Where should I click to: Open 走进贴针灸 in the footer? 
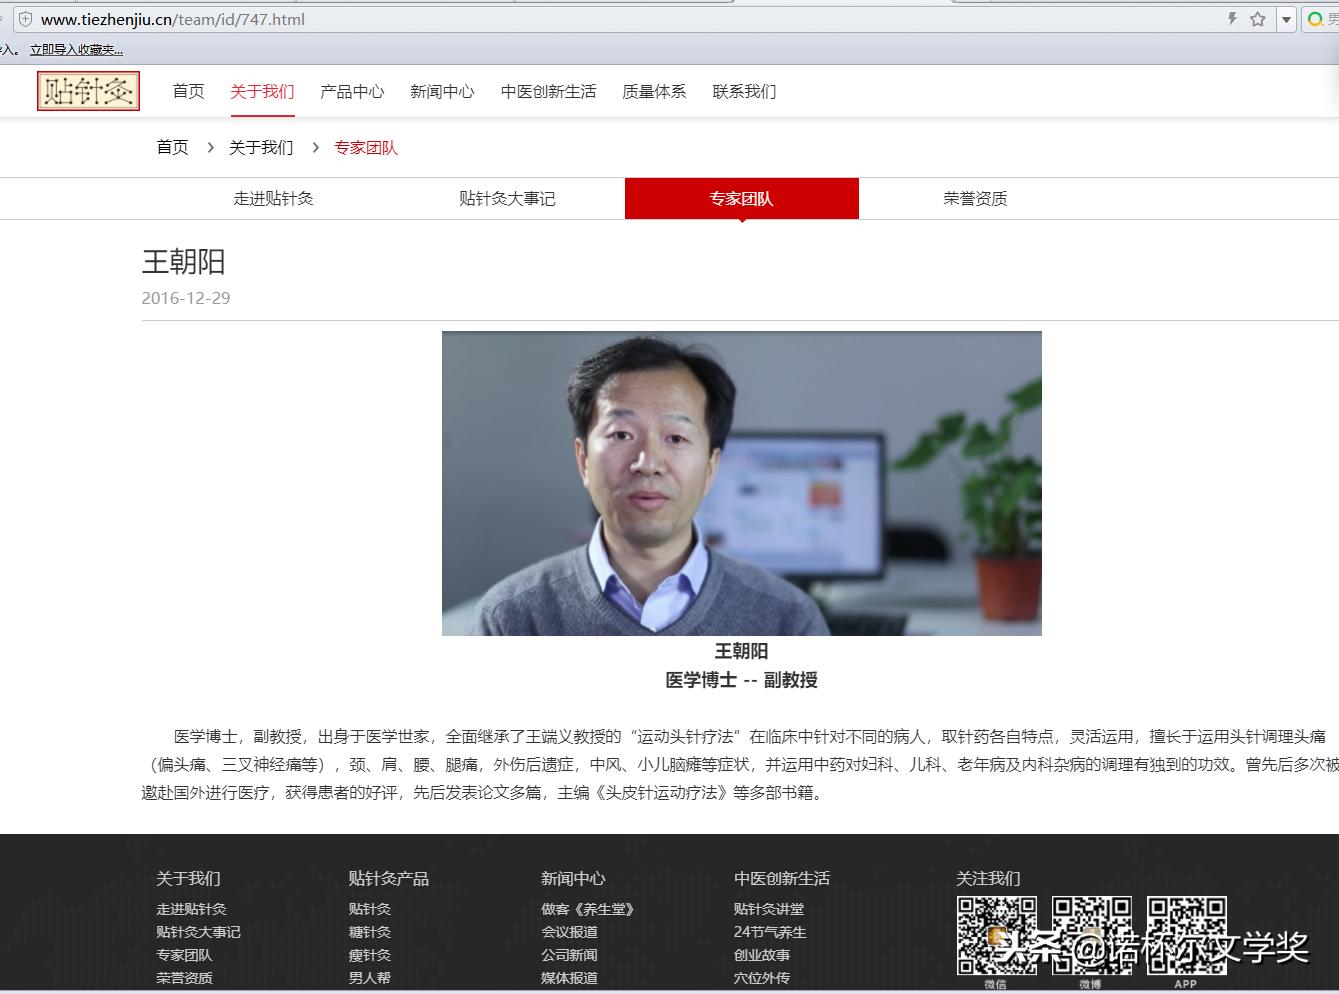[x=191, y=908]
